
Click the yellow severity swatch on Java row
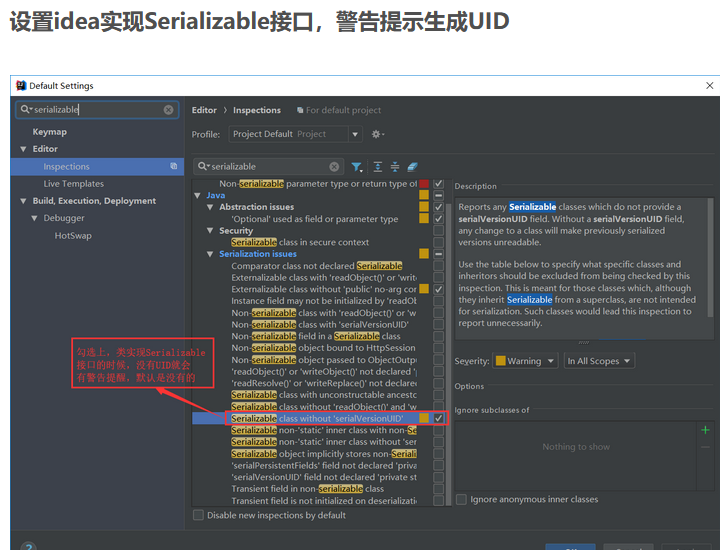[x=424, y=195]
